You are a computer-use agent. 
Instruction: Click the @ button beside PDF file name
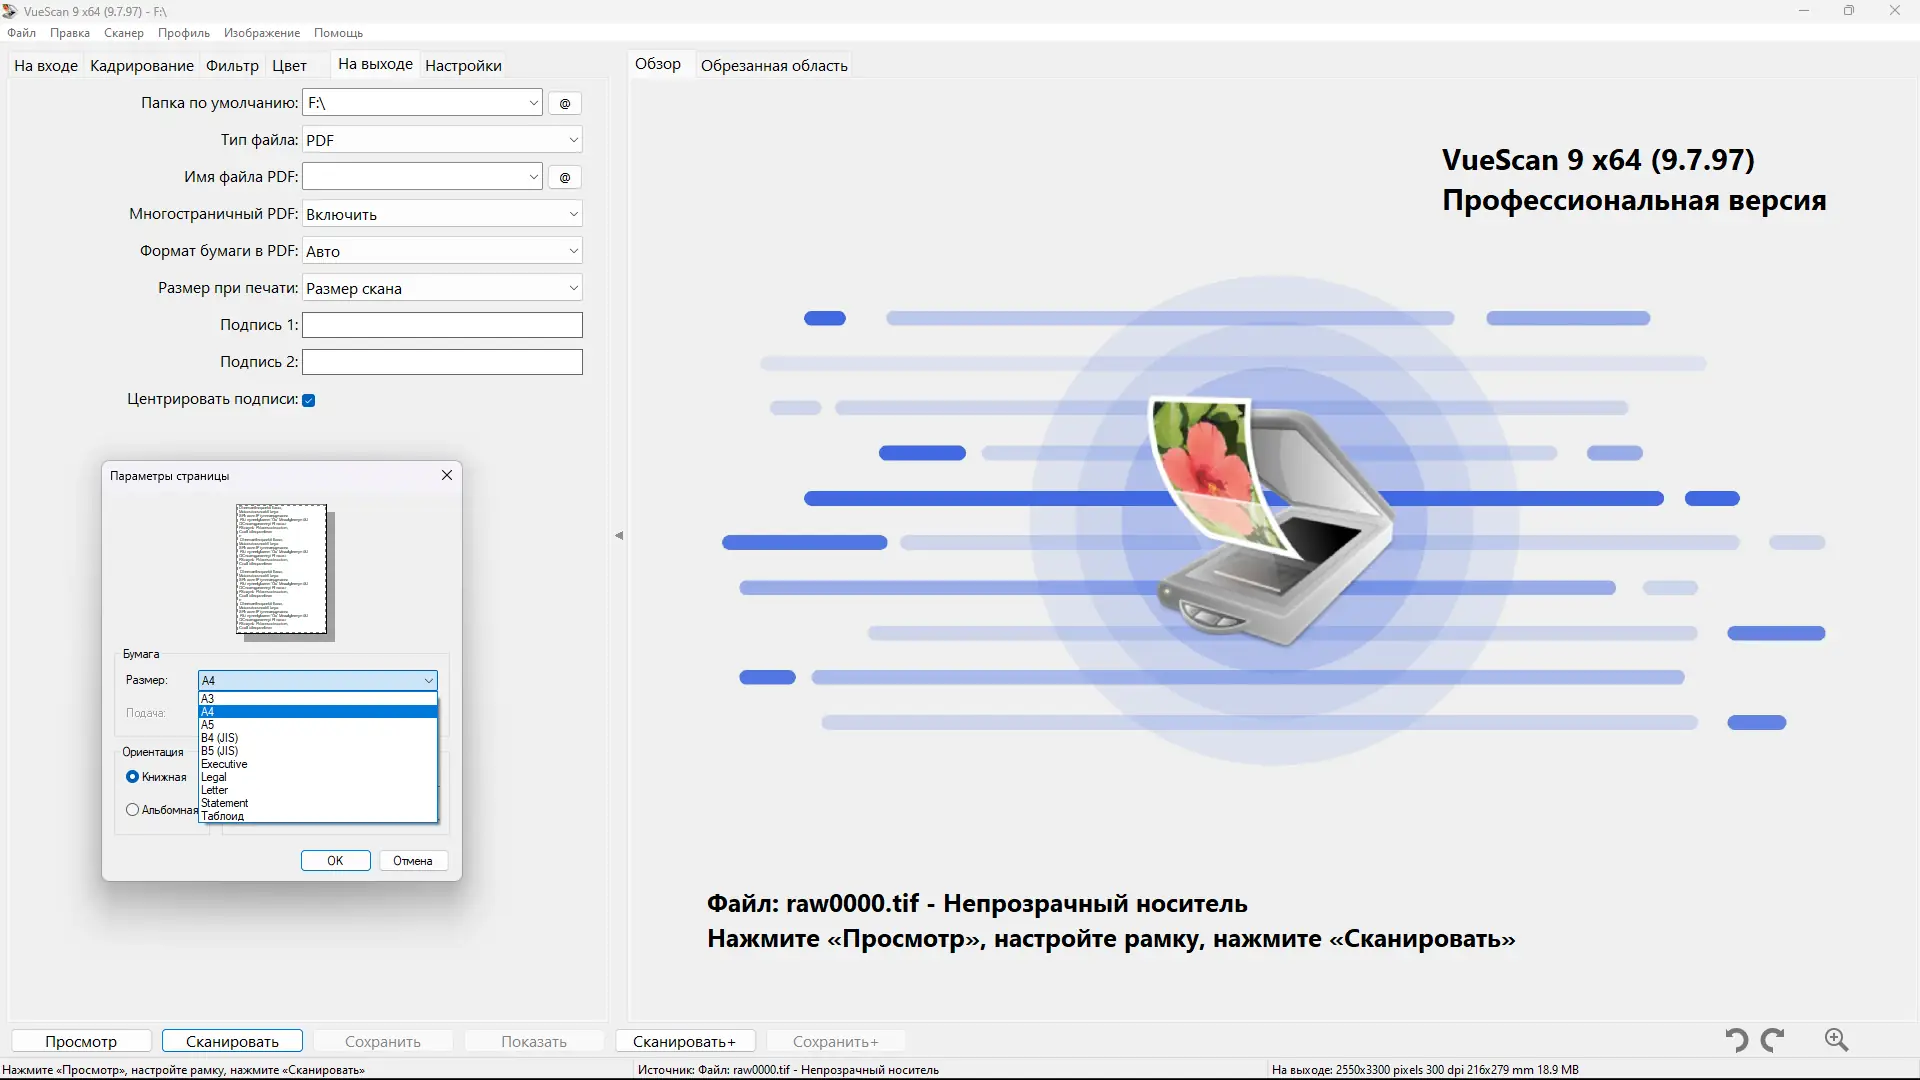click(x=565, y=177)
